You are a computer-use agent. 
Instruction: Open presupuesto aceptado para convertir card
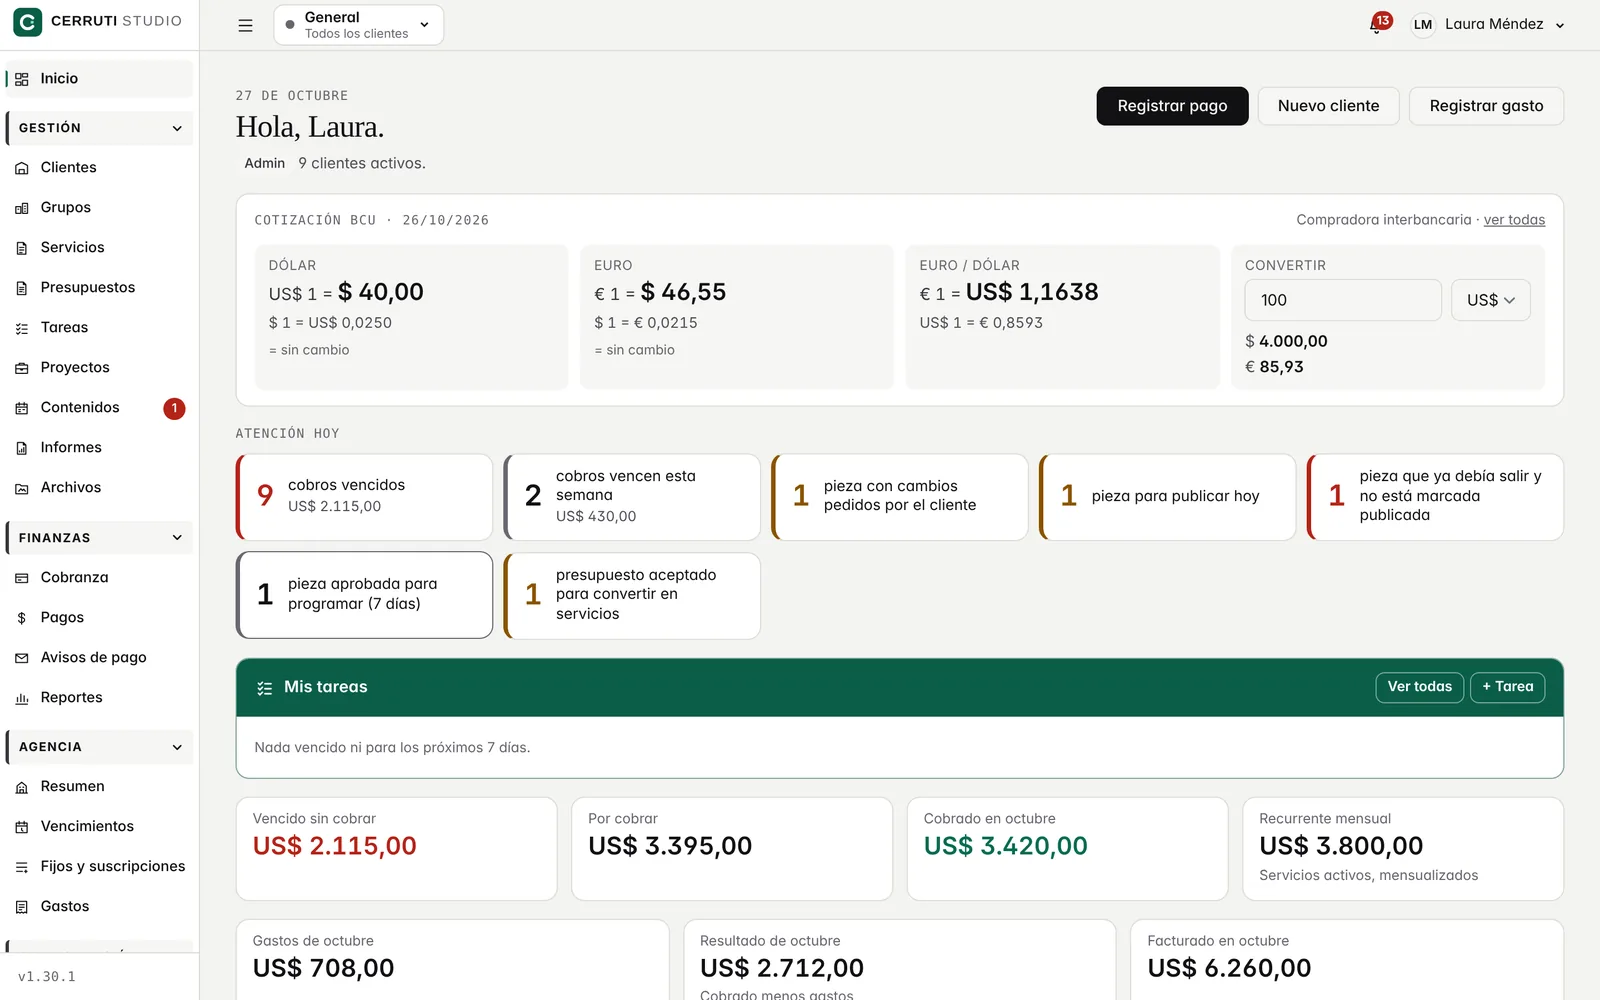point(632,595)
